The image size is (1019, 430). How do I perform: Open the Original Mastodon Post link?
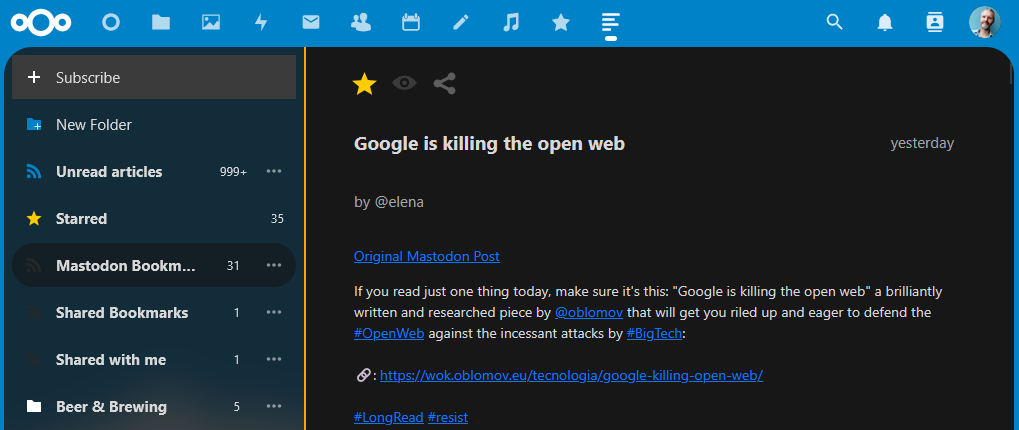coord(427,257)
